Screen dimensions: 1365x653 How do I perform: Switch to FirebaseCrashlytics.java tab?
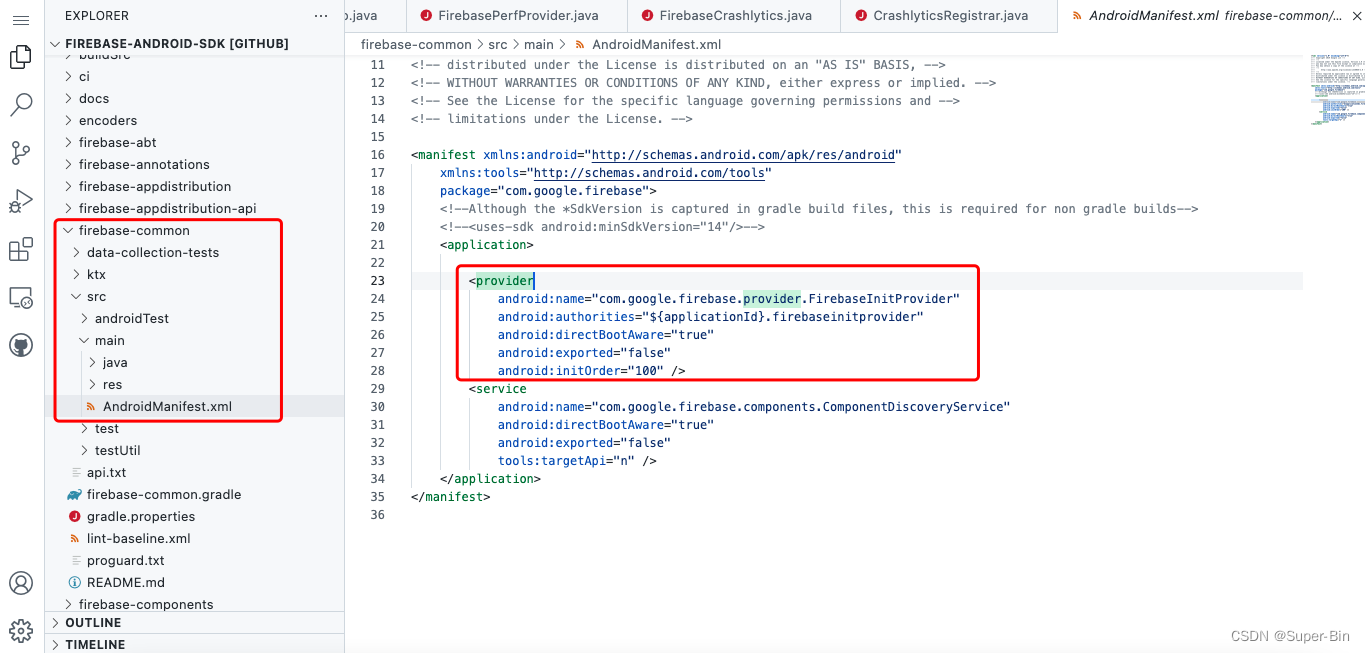coord(735,16)
